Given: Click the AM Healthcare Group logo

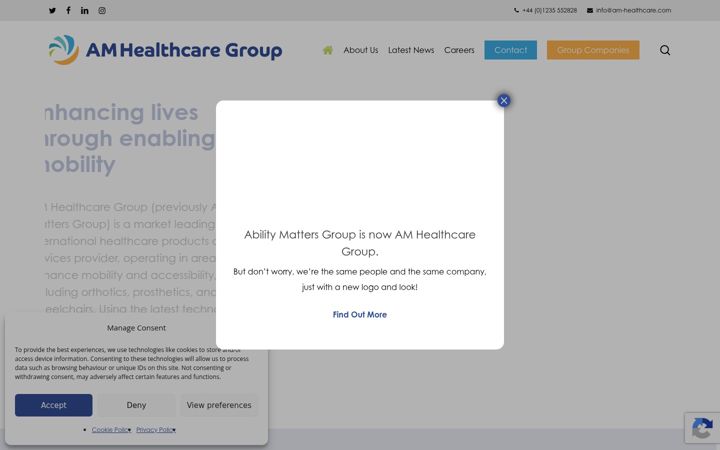Looking at the screenshot, I should [x=165, y=50].
